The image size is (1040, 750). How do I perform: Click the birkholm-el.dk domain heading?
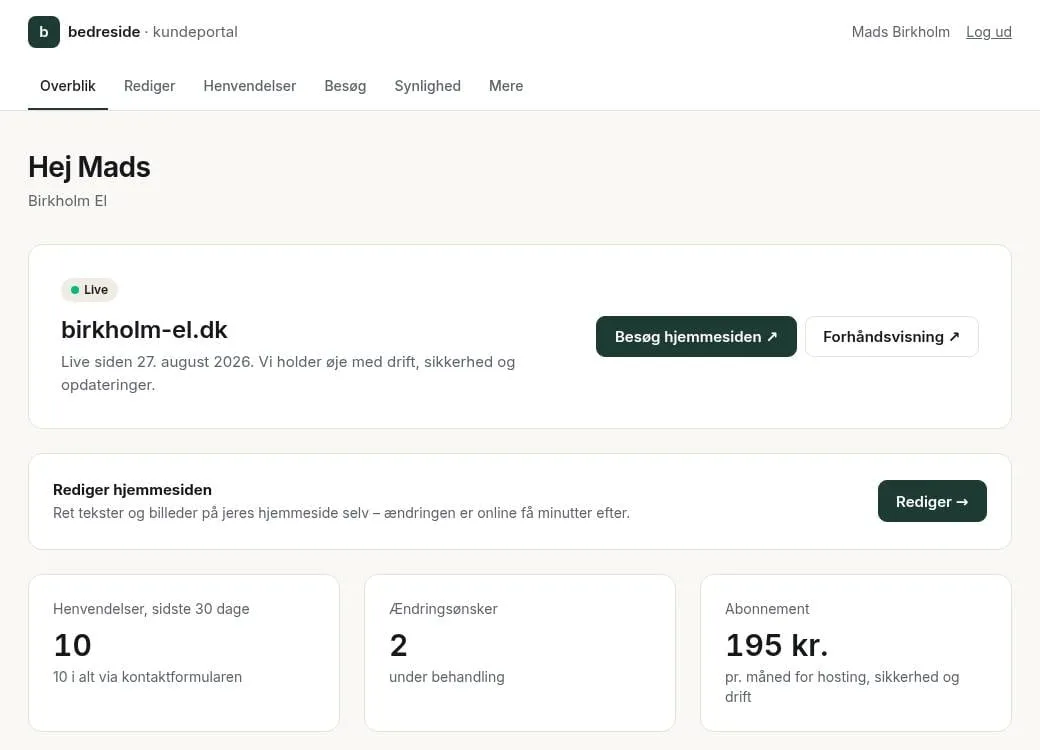144,330
